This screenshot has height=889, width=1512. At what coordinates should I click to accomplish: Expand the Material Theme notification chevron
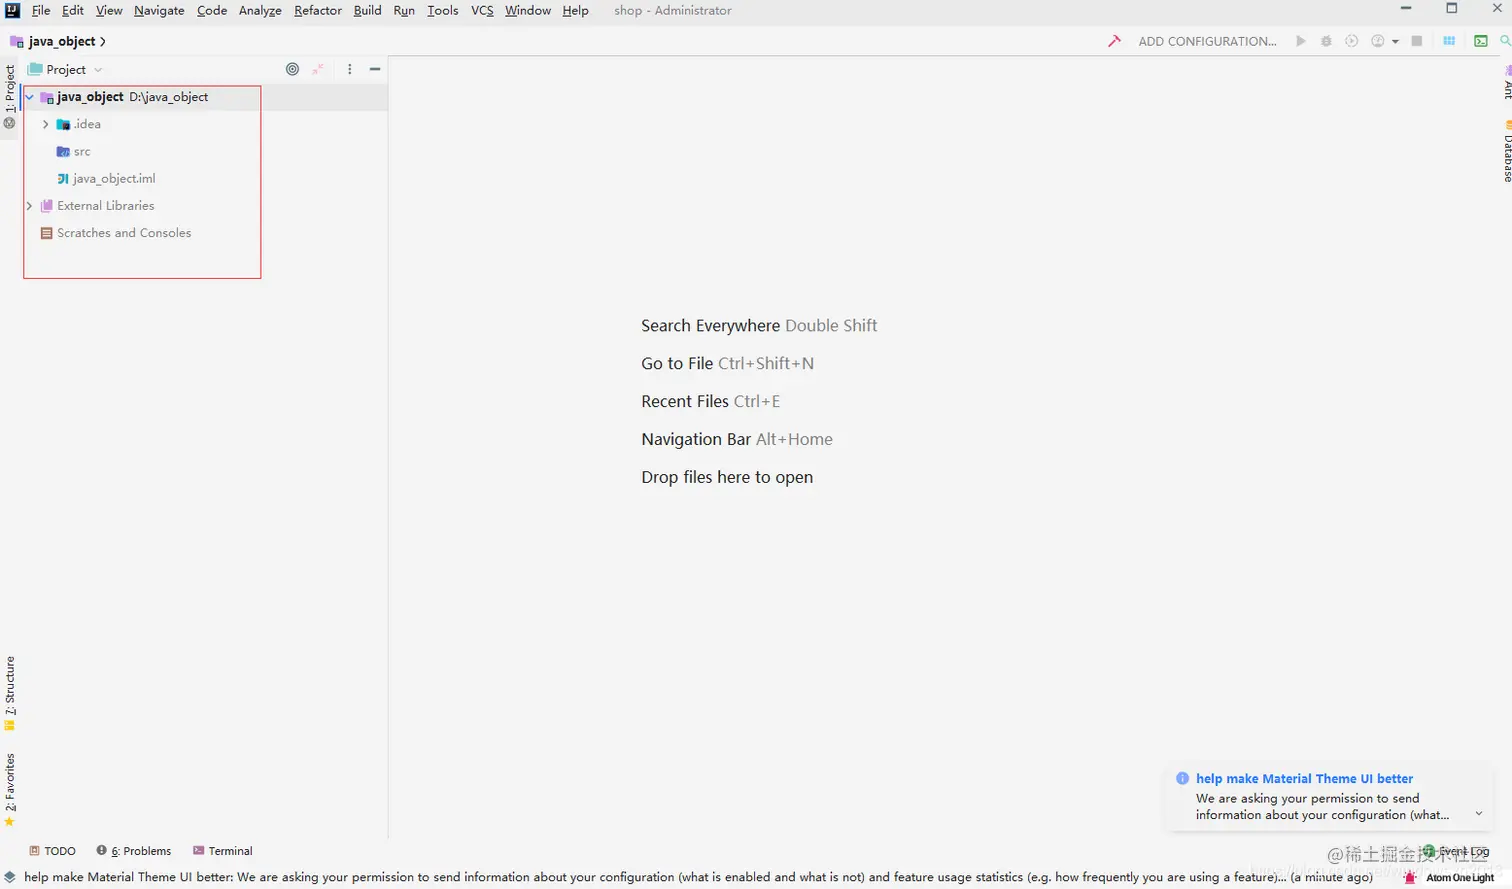coord(1479,814)
